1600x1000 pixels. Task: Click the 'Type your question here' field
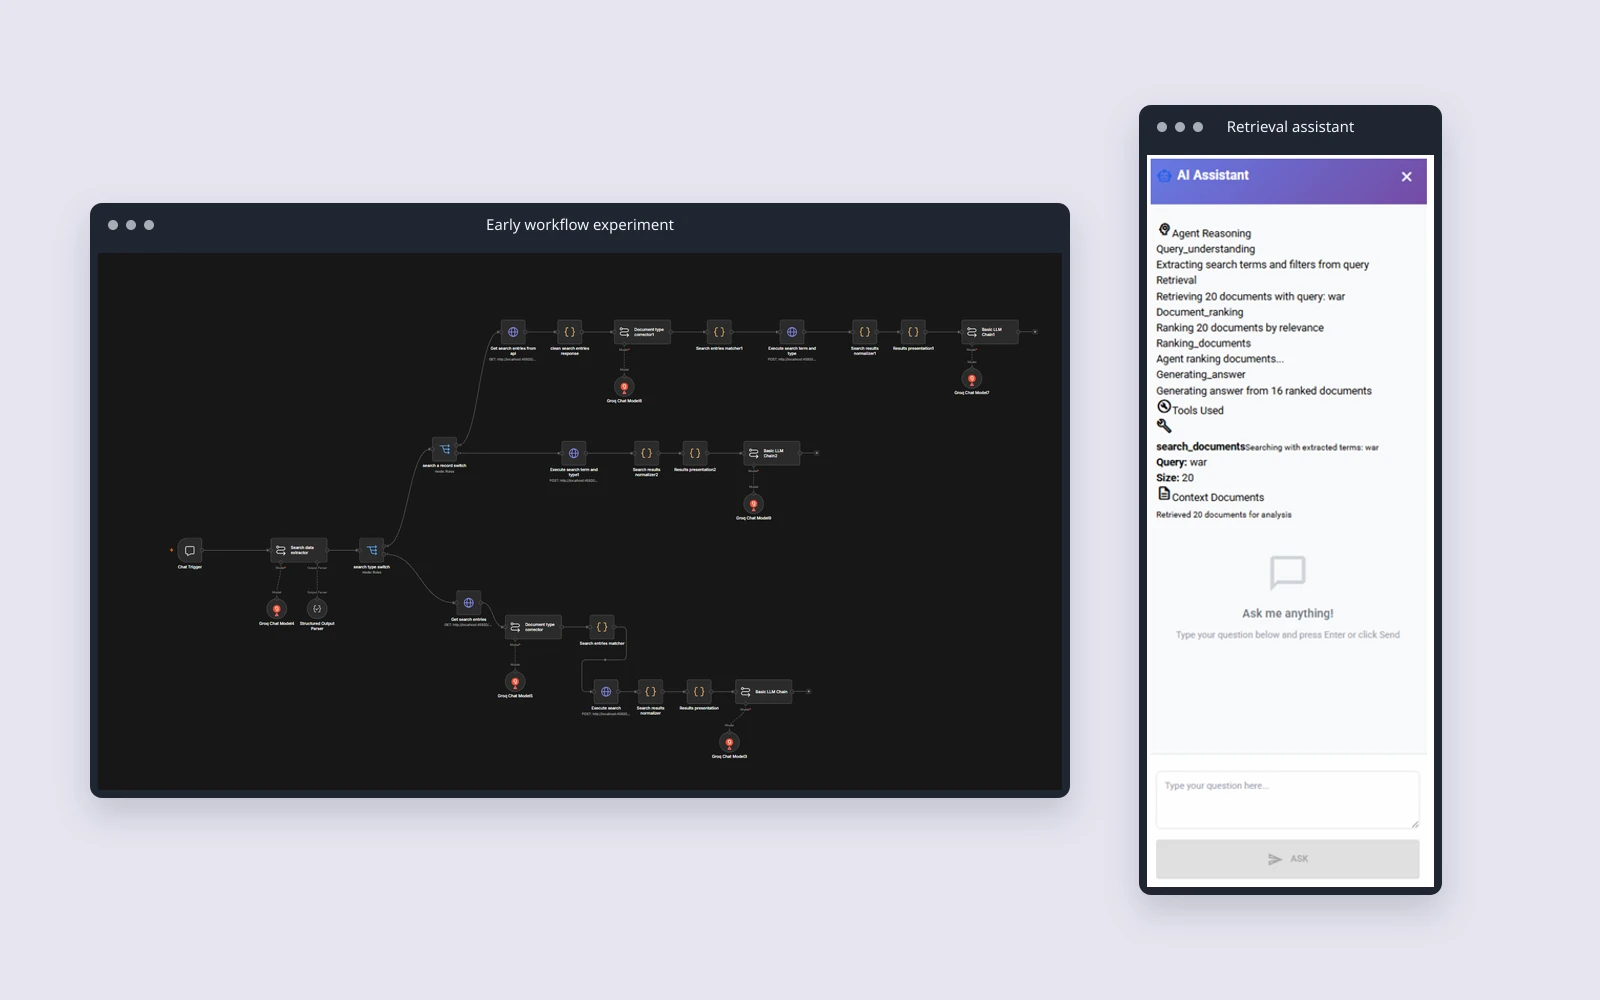click(x=1288, y=800)
